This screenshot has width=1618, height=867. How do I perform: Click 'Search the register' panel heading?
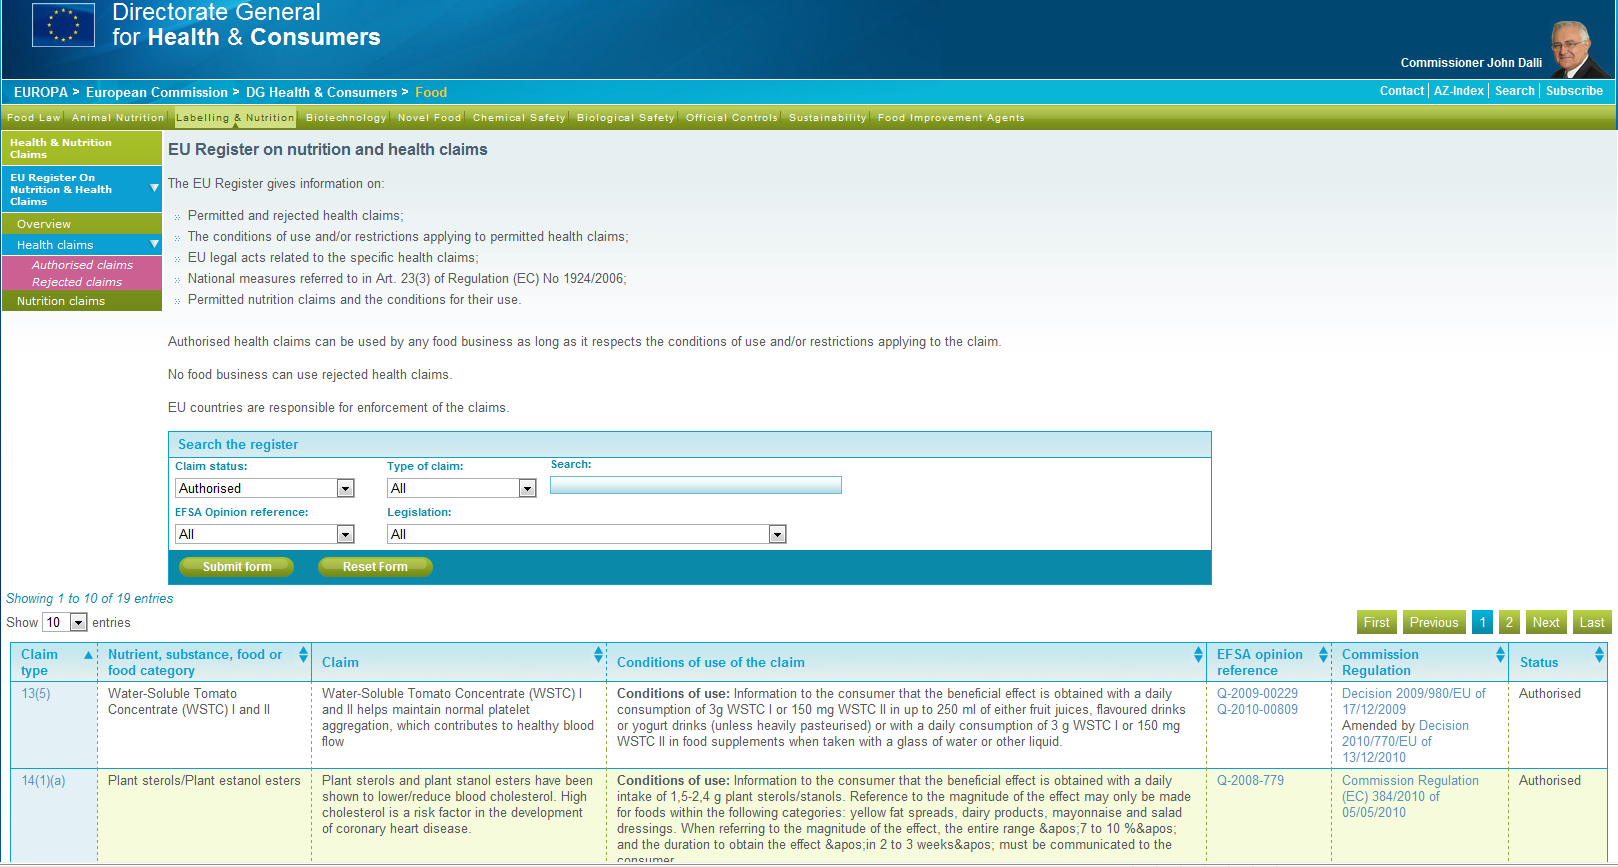(x=238, y=445)
